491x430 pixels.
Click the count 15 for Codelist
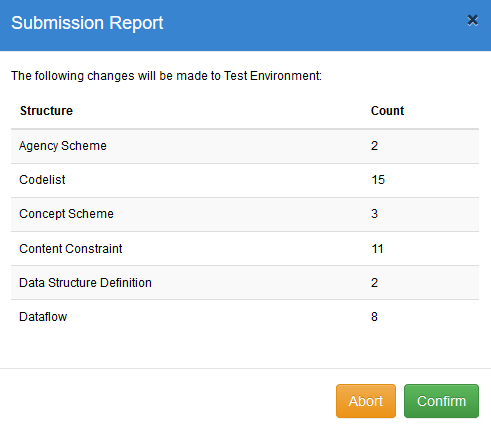378,180
